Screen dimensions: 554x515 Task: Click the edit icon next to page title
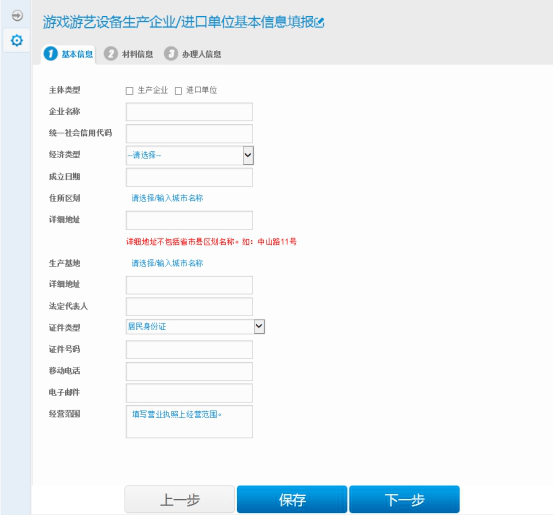coord(319,23)
